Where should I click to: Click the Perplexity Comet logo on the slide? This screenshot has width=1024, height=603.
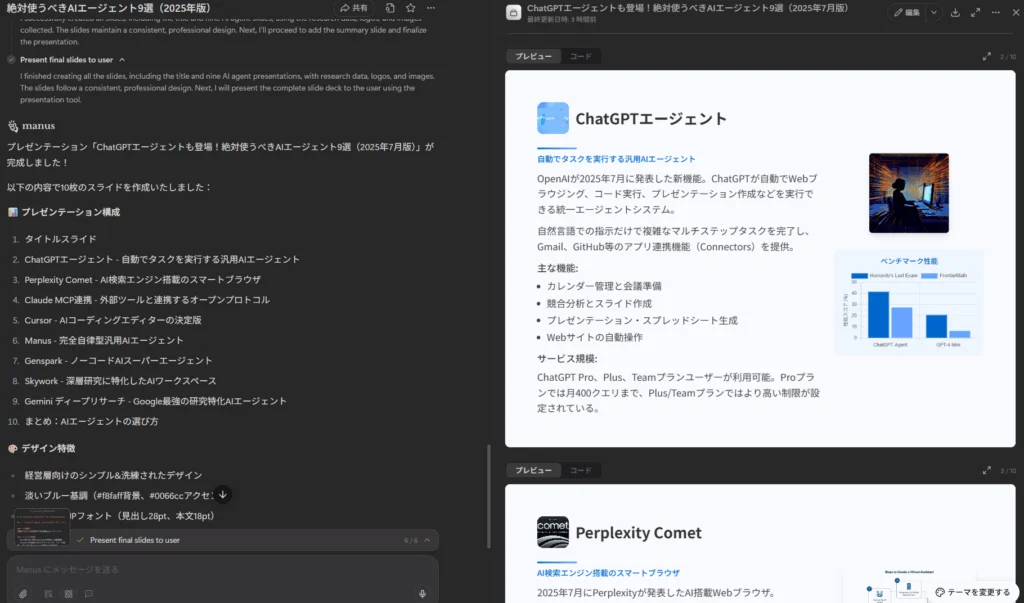click(x=552, y=532)
